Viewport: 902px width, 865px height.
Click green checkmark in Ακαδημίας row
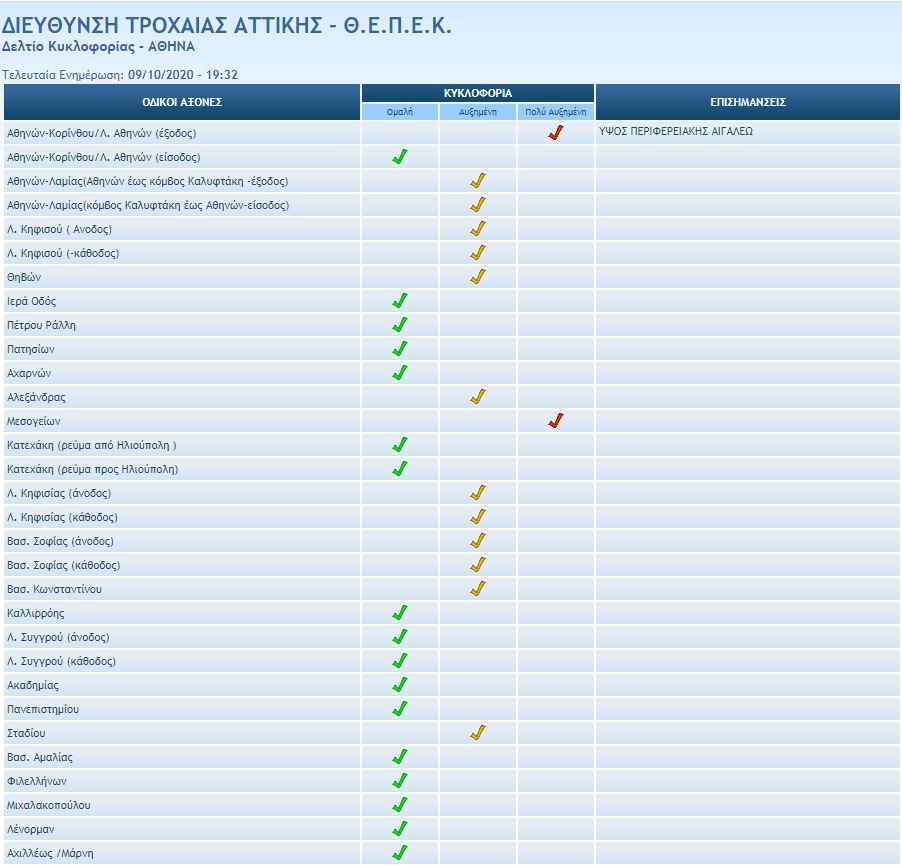(400, 685)
